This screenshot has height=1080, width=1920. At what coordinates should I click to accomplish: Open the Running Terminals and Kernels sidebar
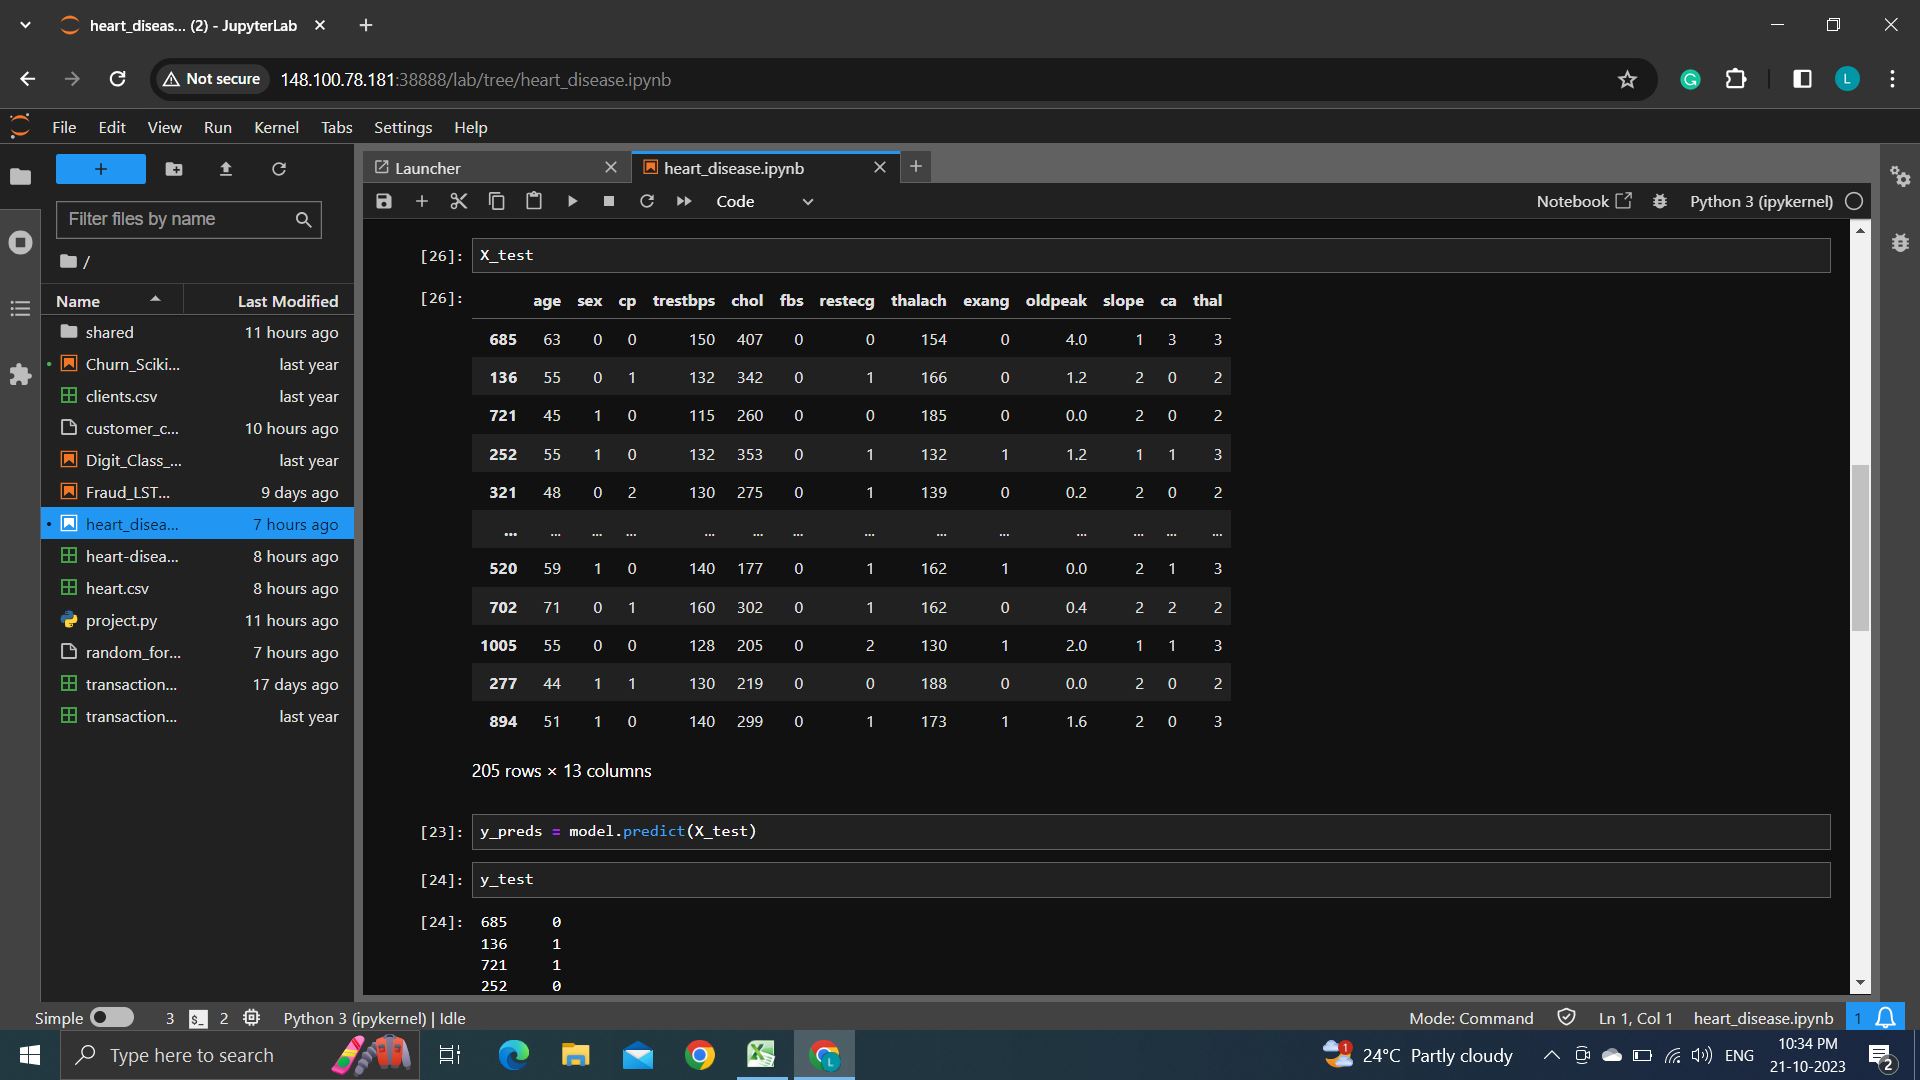(x=20, y=243)
